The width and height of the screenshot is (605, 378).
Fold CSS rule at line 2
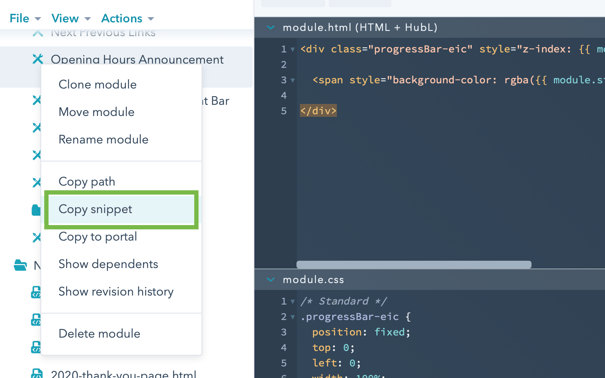tap(293, 317)
